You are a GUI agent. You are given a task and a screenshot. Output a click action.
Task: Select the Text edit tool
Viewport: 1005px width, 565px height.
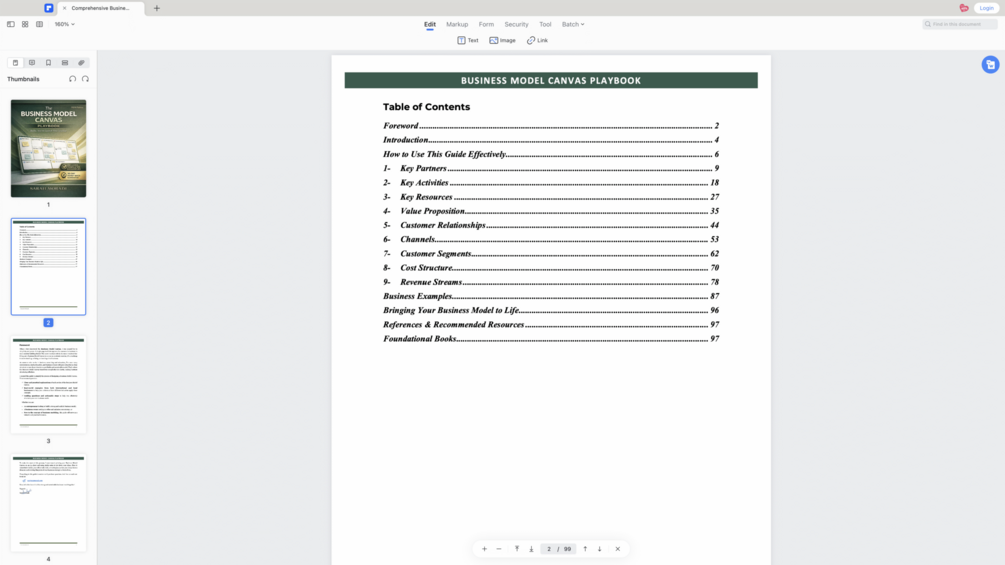[x=468, y=40]
